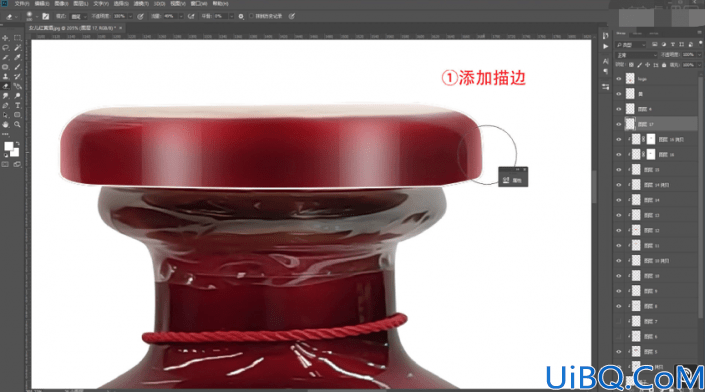Select the Rectangular Marquee tool
705x392 pixels.
pyautogui.click(x=17, y=38)
